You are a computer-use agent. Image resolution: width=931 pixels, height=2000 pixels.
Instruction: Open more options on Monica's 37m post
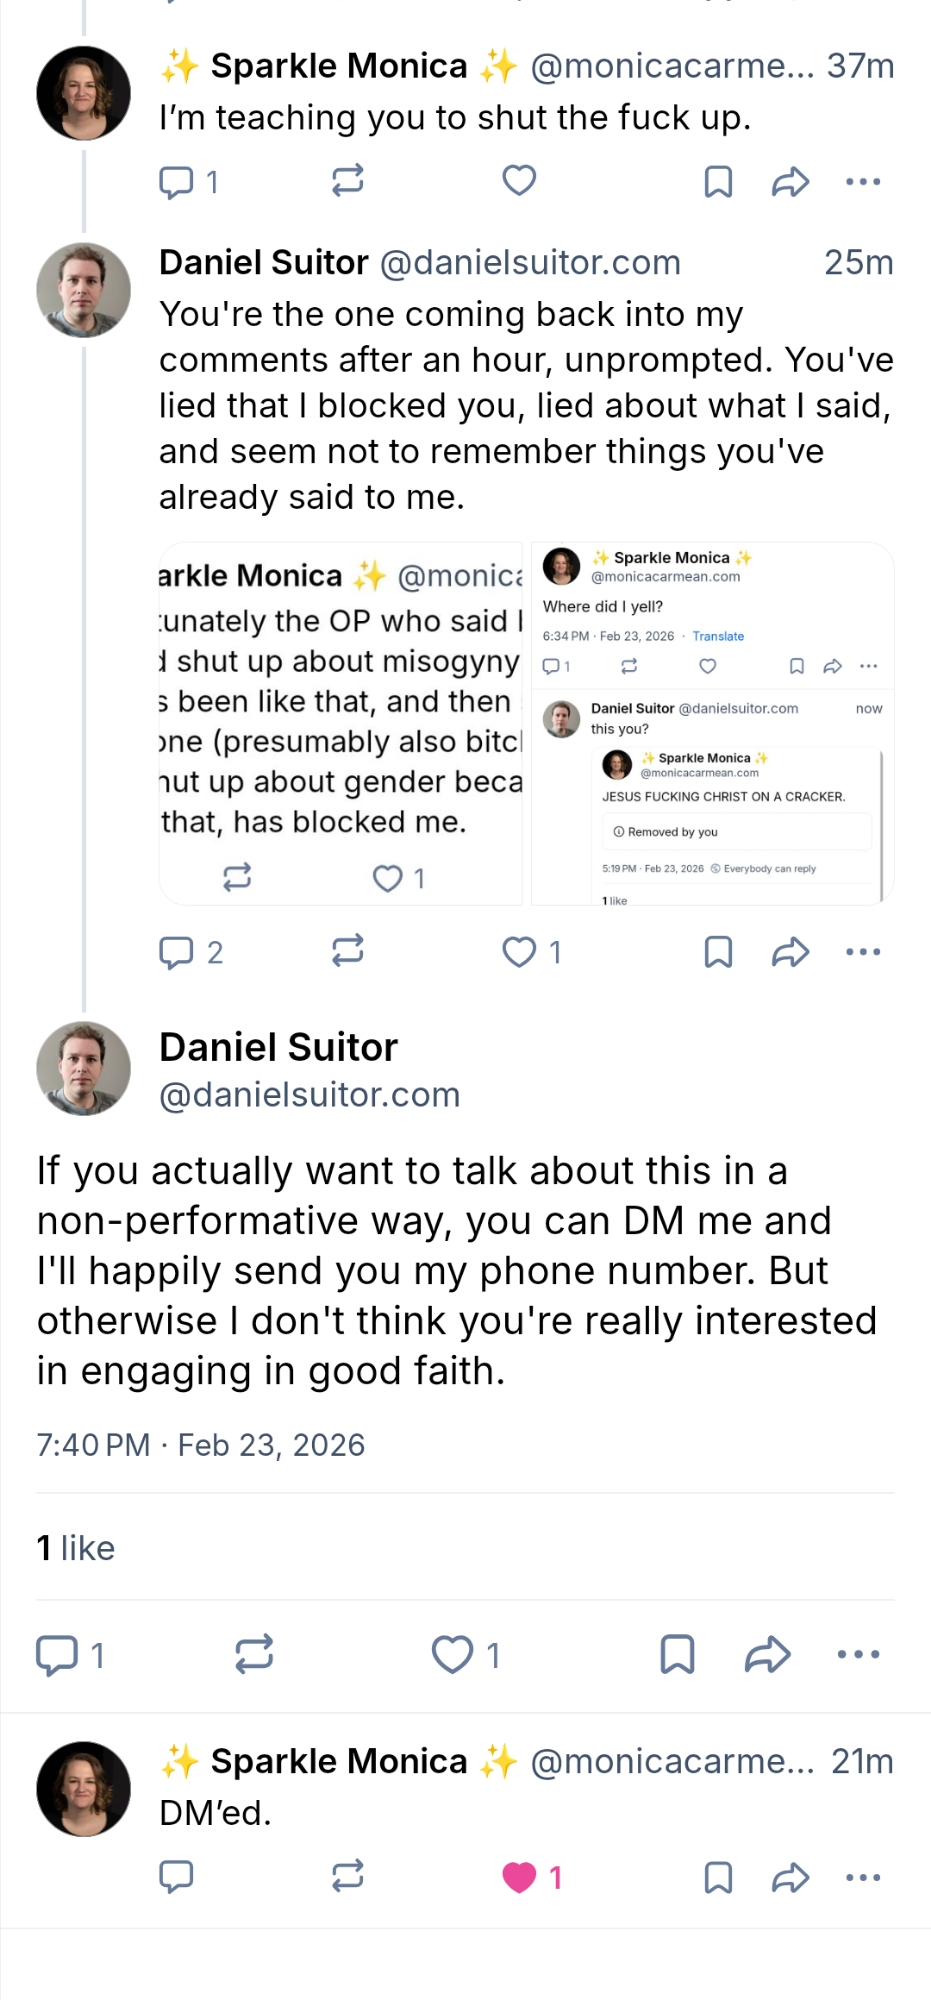click(x=862, y=182)
